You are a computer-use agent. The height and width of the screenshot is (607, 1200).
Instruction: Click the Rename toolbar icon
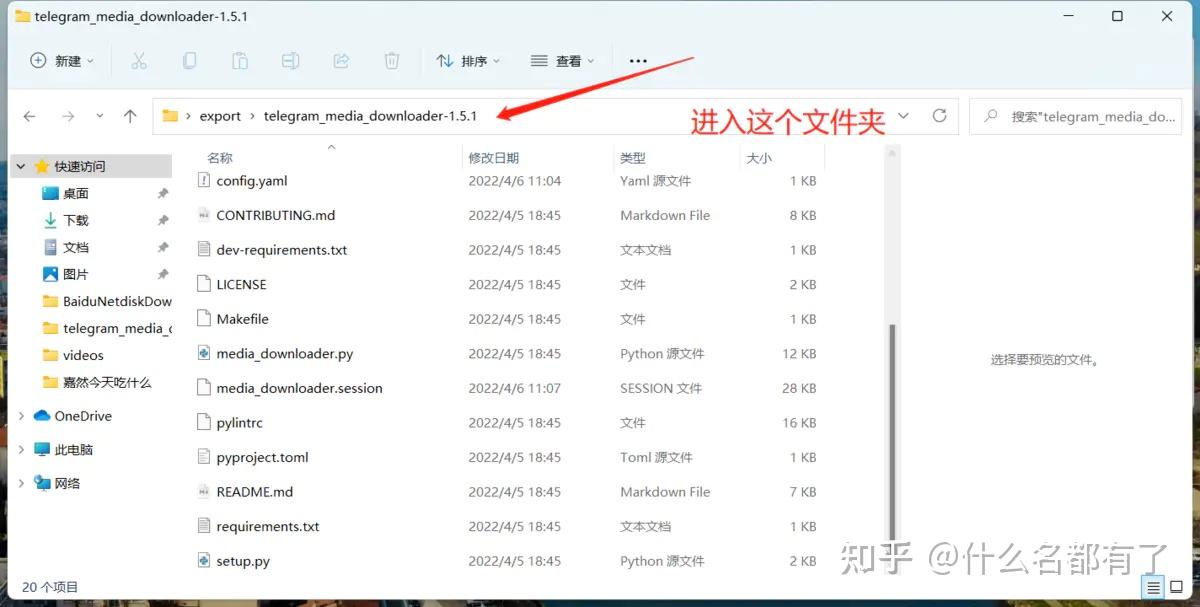(290, 60)
